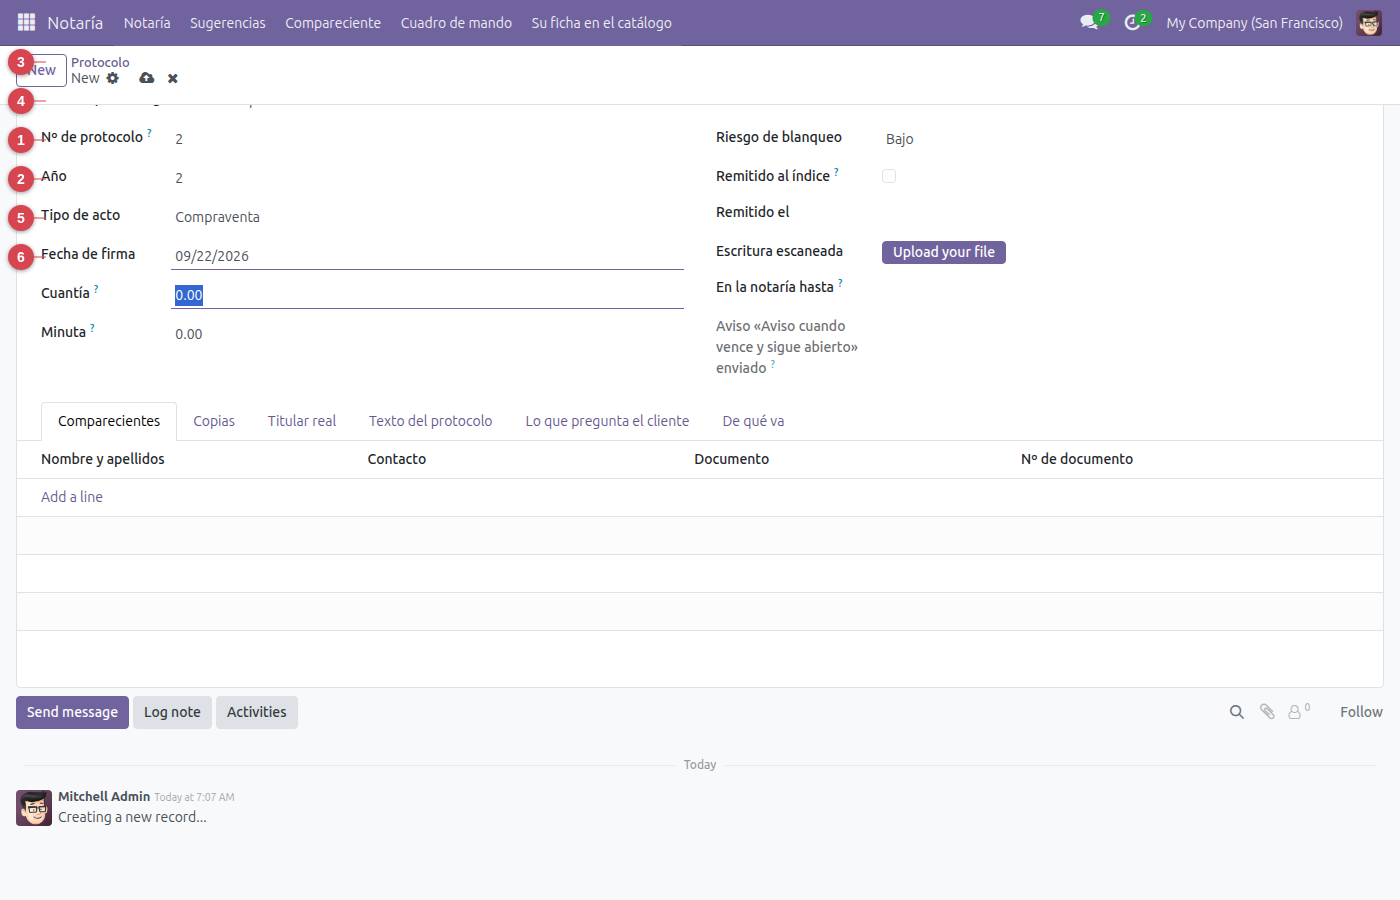Image resolution: width=1400 pixels, height=900 pixels.
Task: Open the Tipo de acto dropdown showing Compraventa
Action: click(x=427, y=217)
